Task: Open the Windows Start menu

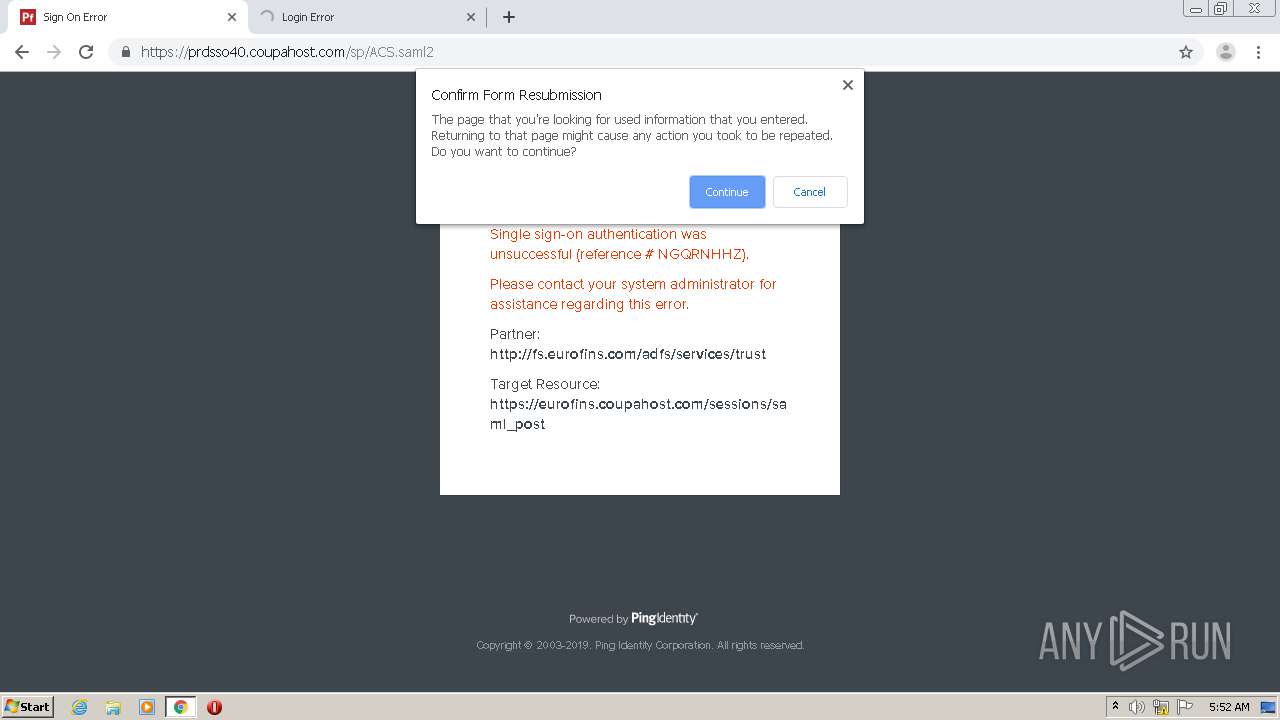Action: click(x=28, y=706)
